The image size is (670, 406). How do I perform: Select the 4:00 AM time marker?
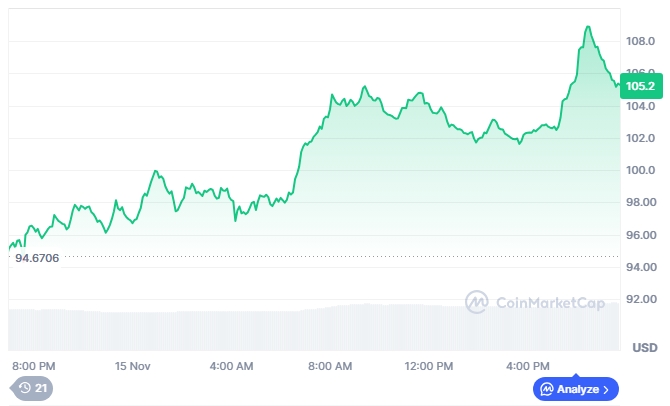pos(231,366)
